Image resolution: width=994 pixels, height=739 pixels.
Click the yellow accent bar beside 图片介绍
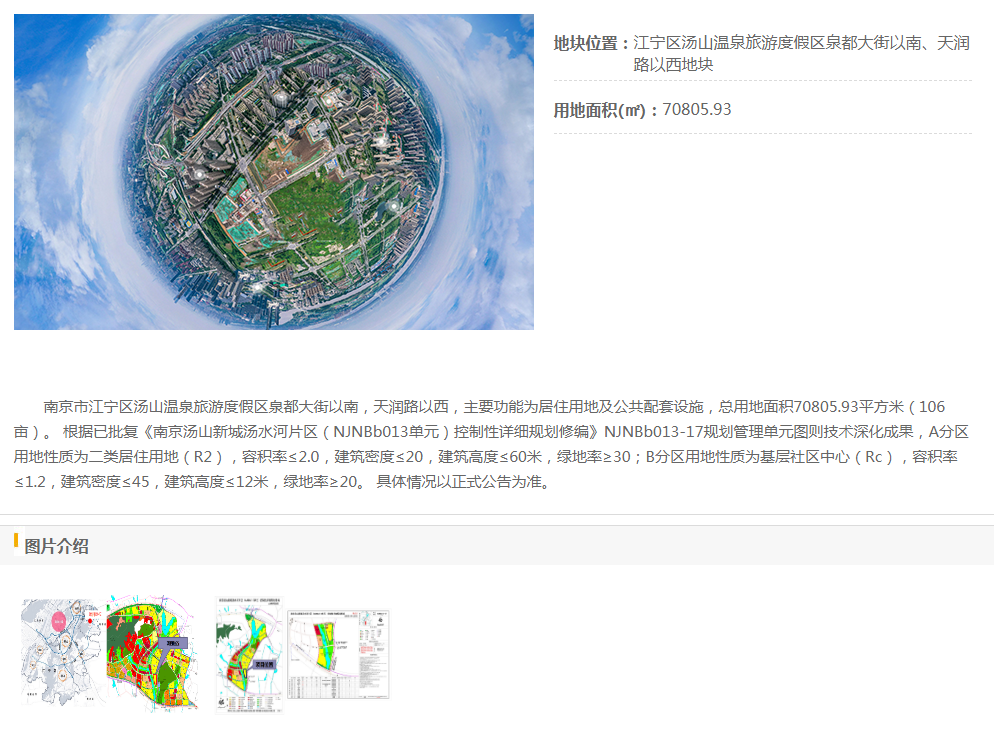[x=16, y=541]
